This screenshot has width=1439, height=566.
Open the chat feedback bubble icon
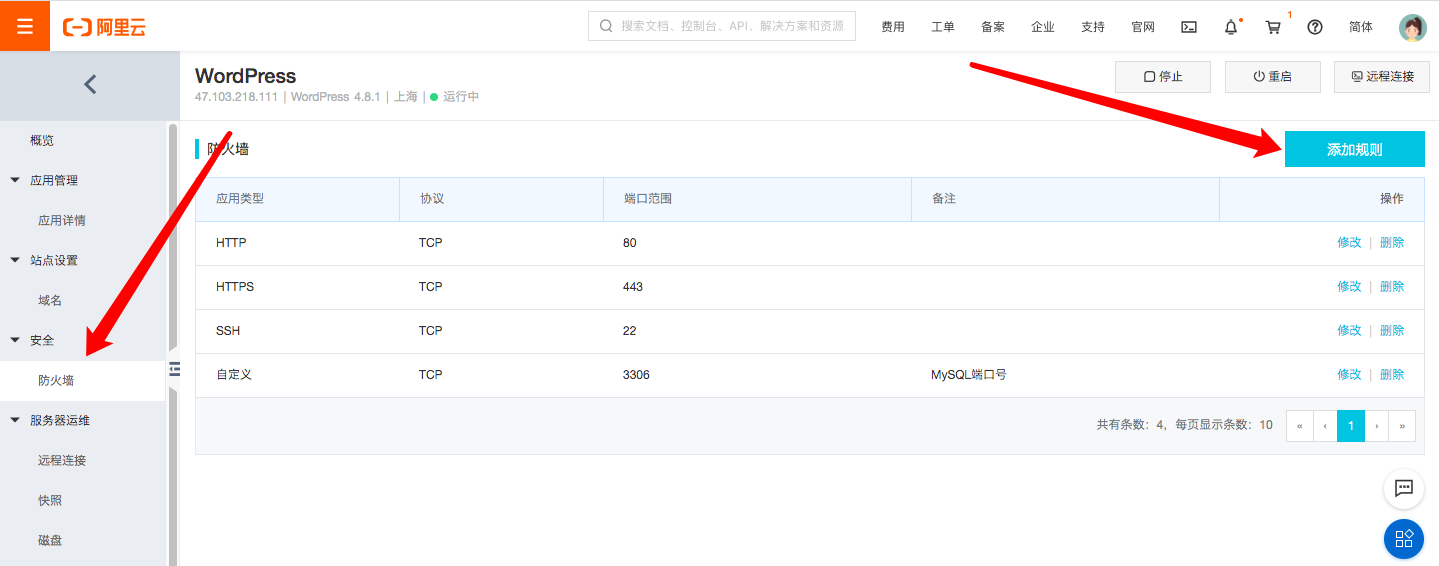[1404, 488]
